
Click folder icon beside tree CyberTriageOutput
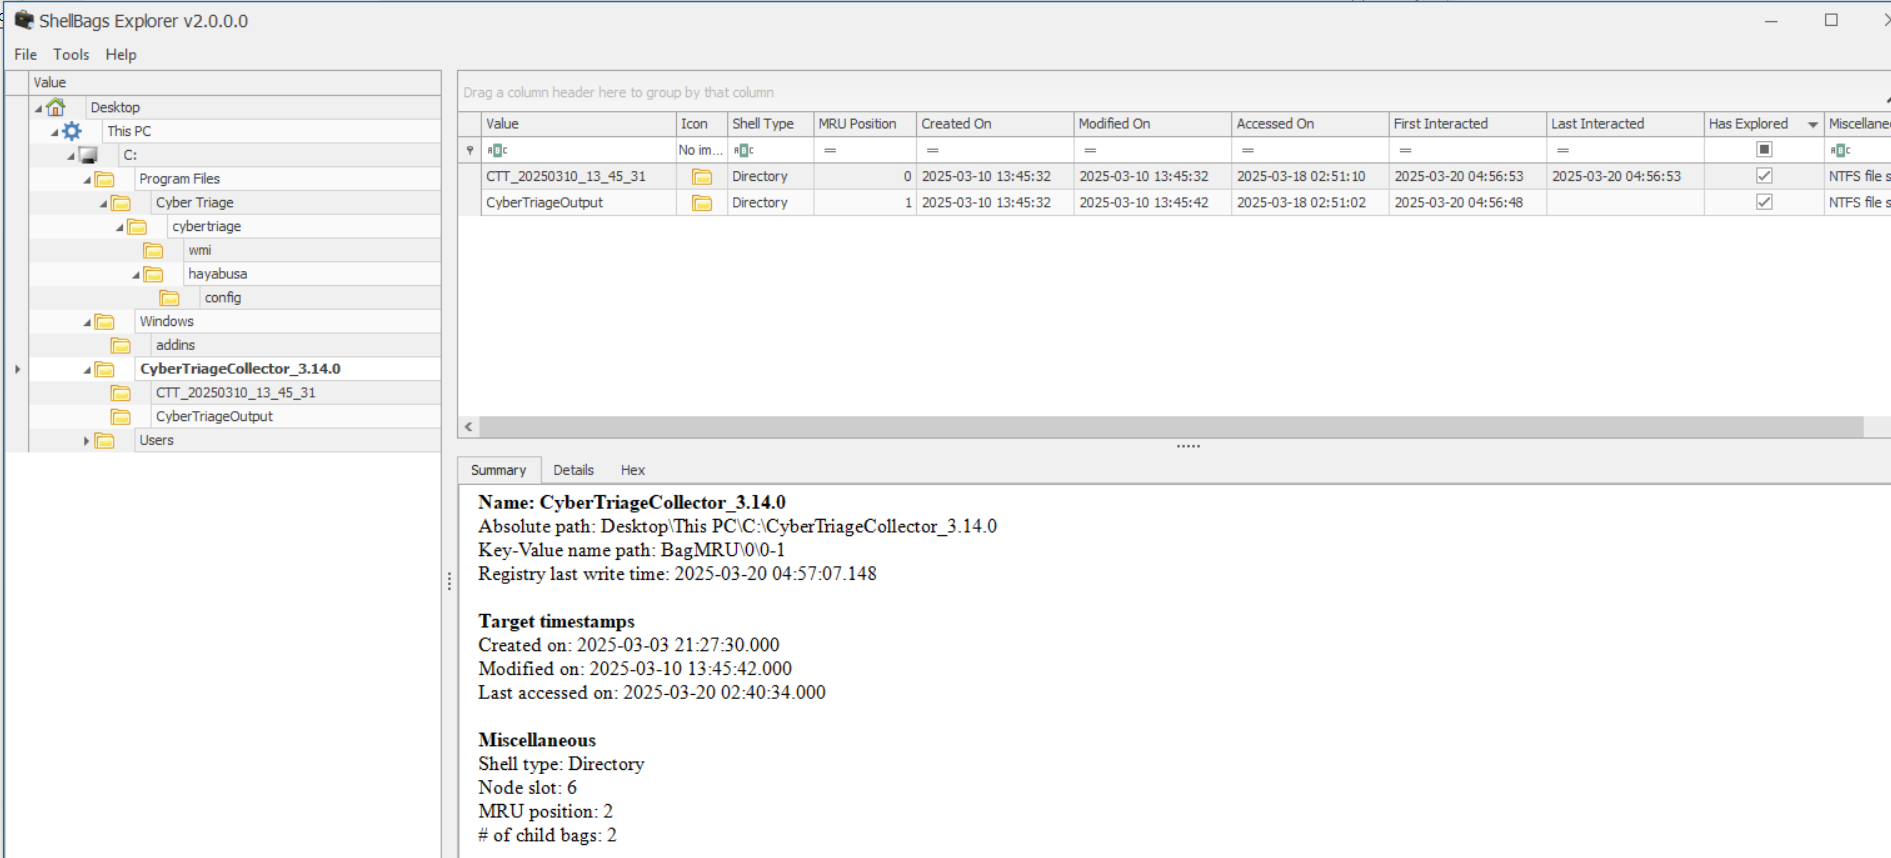point(121,417)
